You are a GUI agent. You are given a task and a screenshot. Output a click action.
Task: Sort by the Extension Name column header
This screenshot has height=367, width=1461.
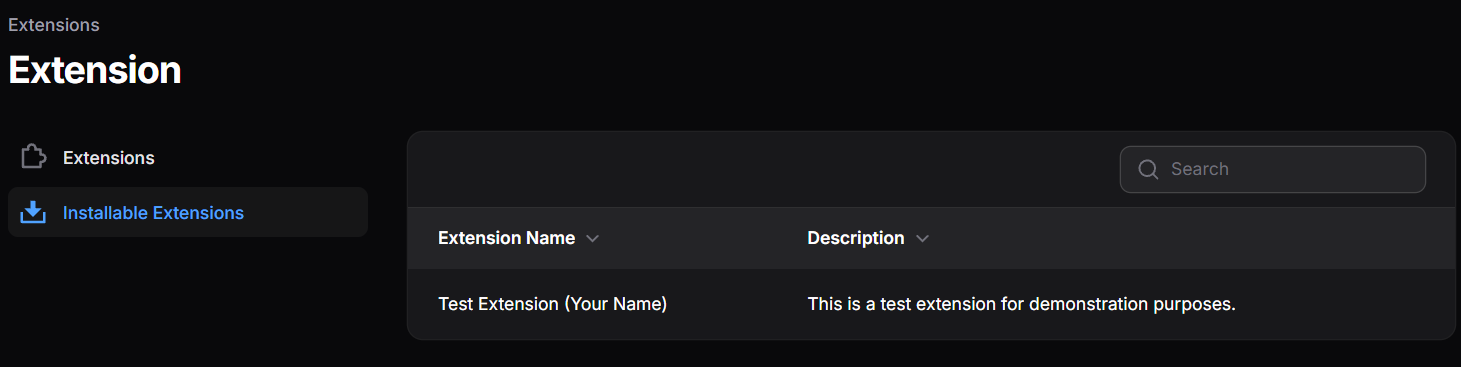[x=506, y=238]
